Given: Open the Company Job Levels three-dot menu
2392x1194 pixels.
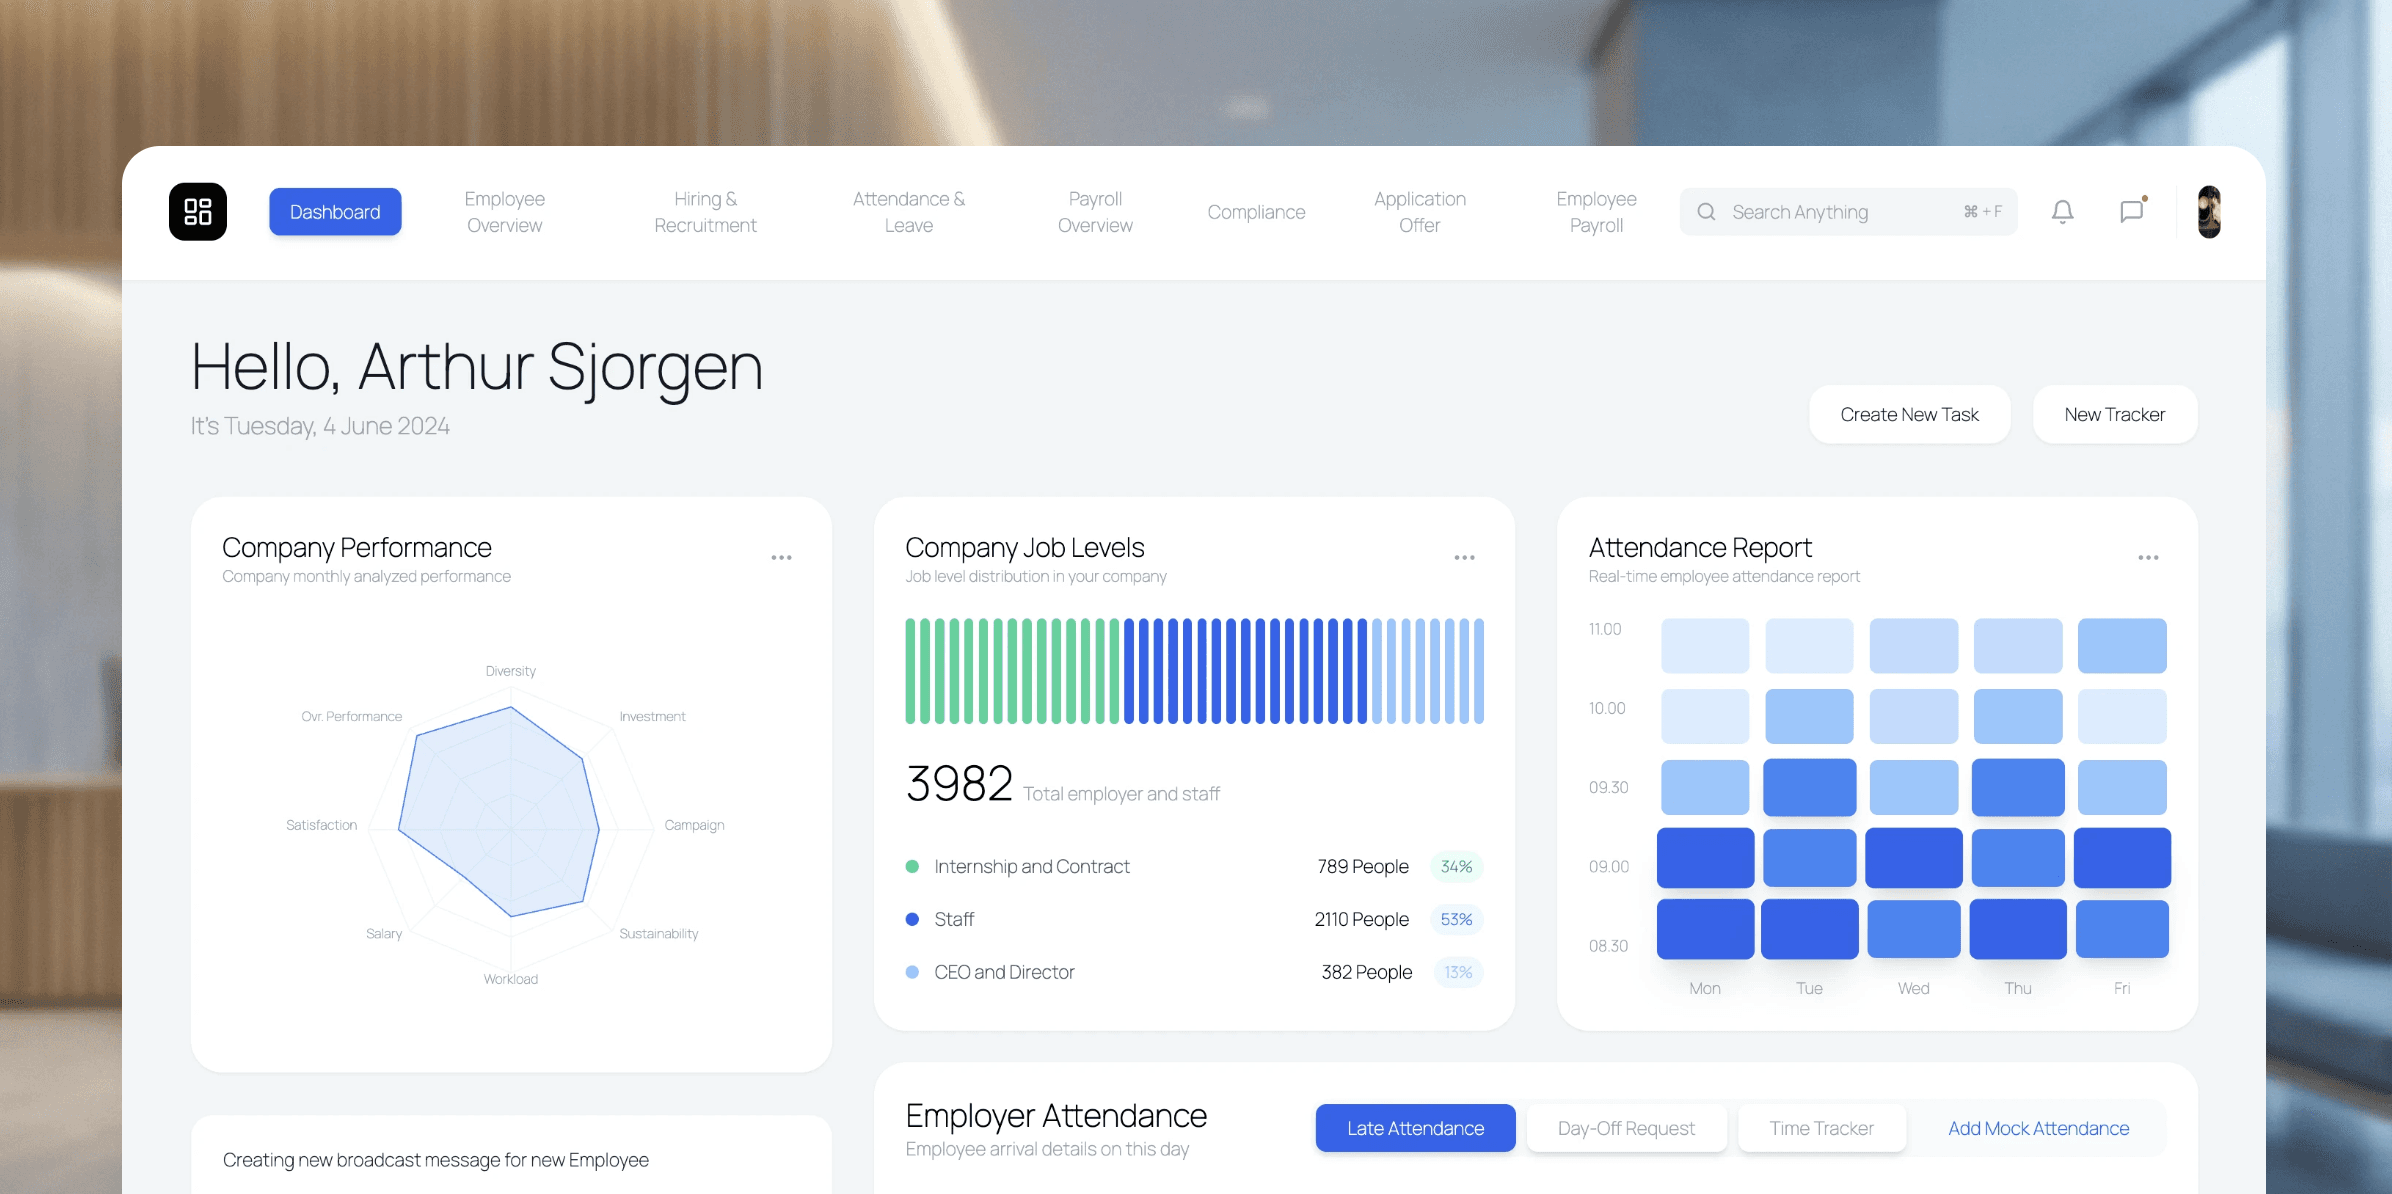Looking at the screenshot, I should tap(1464, 558).
